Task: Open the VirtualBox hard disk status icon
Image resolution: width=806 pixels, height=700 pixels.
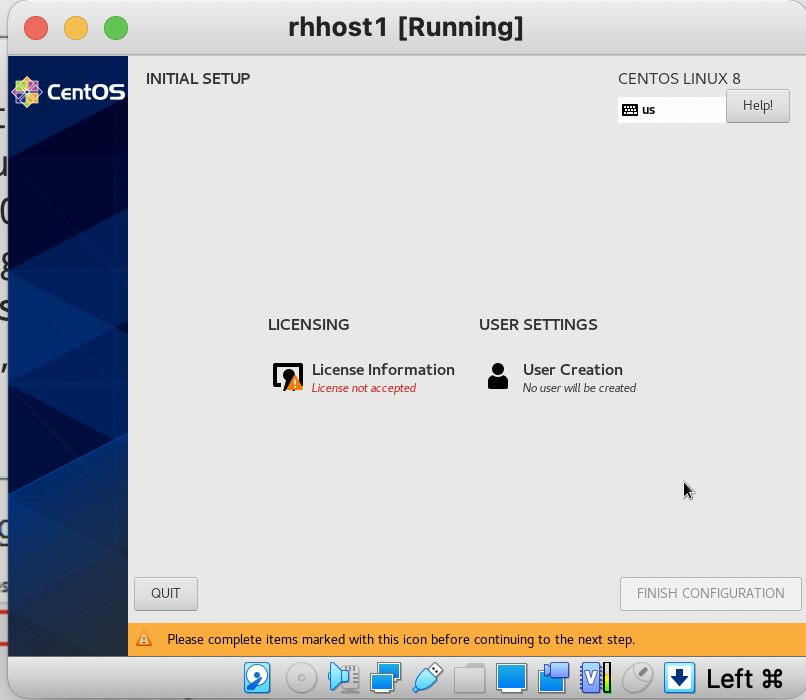Action: click(257, 678)
